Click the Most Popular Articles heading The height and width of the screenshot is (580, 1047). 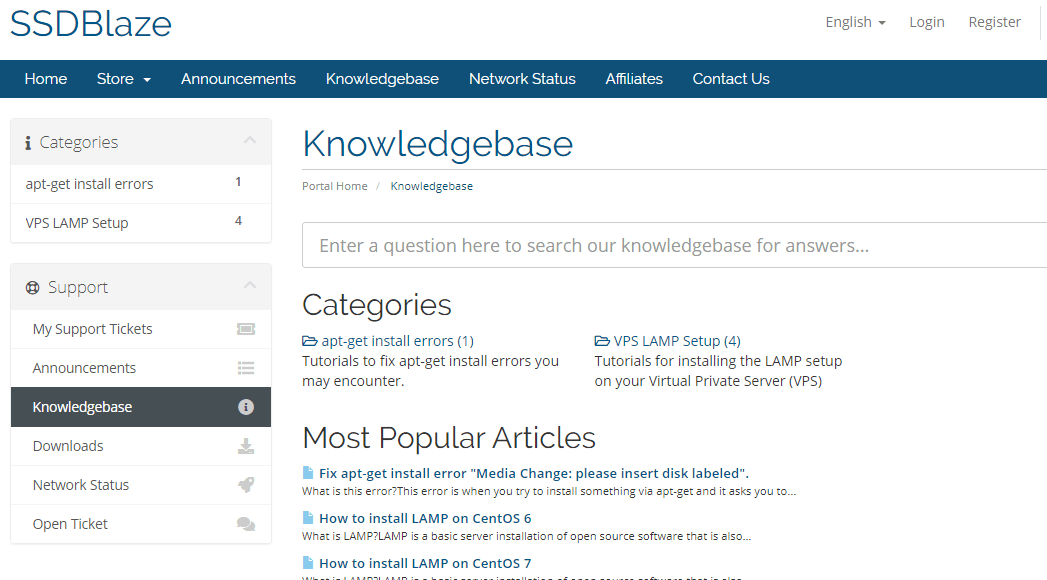449,438
